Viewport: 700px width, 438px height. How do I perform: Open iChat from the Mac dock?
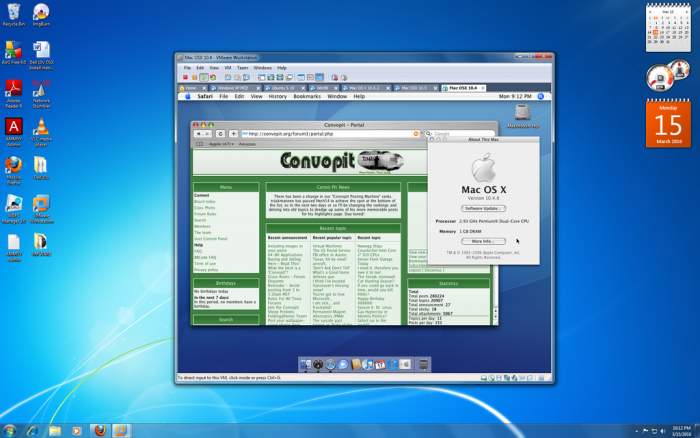point(343,364)
